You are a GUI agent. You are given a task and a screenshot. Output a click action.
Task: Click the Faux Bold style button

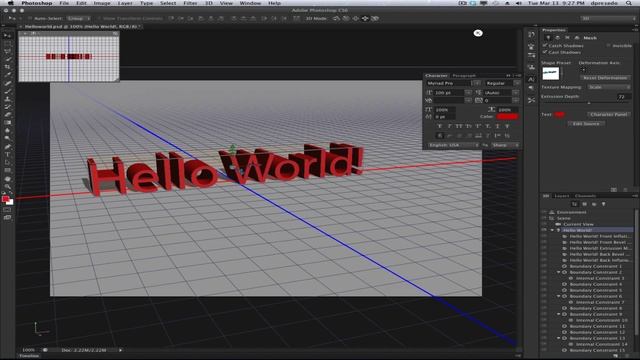click(x=440, y=126)
